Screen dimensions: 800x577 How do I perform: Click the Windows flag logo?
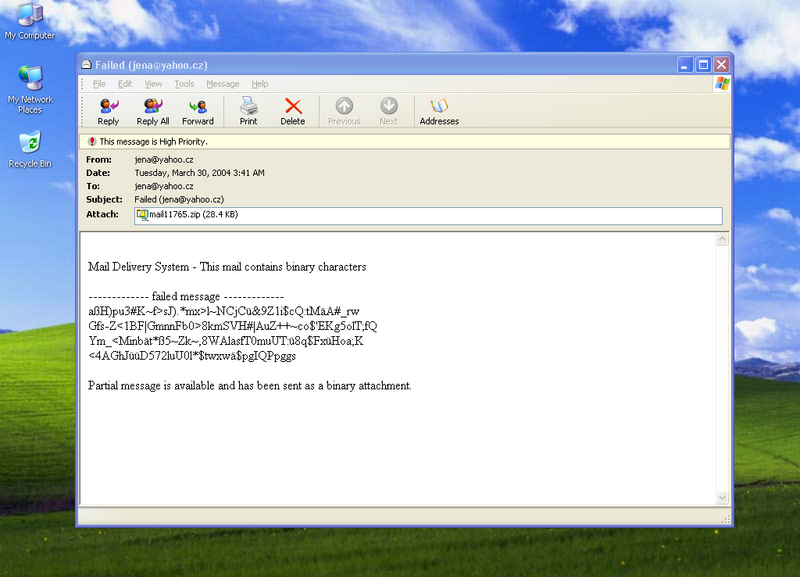click(x=722, y=84)
